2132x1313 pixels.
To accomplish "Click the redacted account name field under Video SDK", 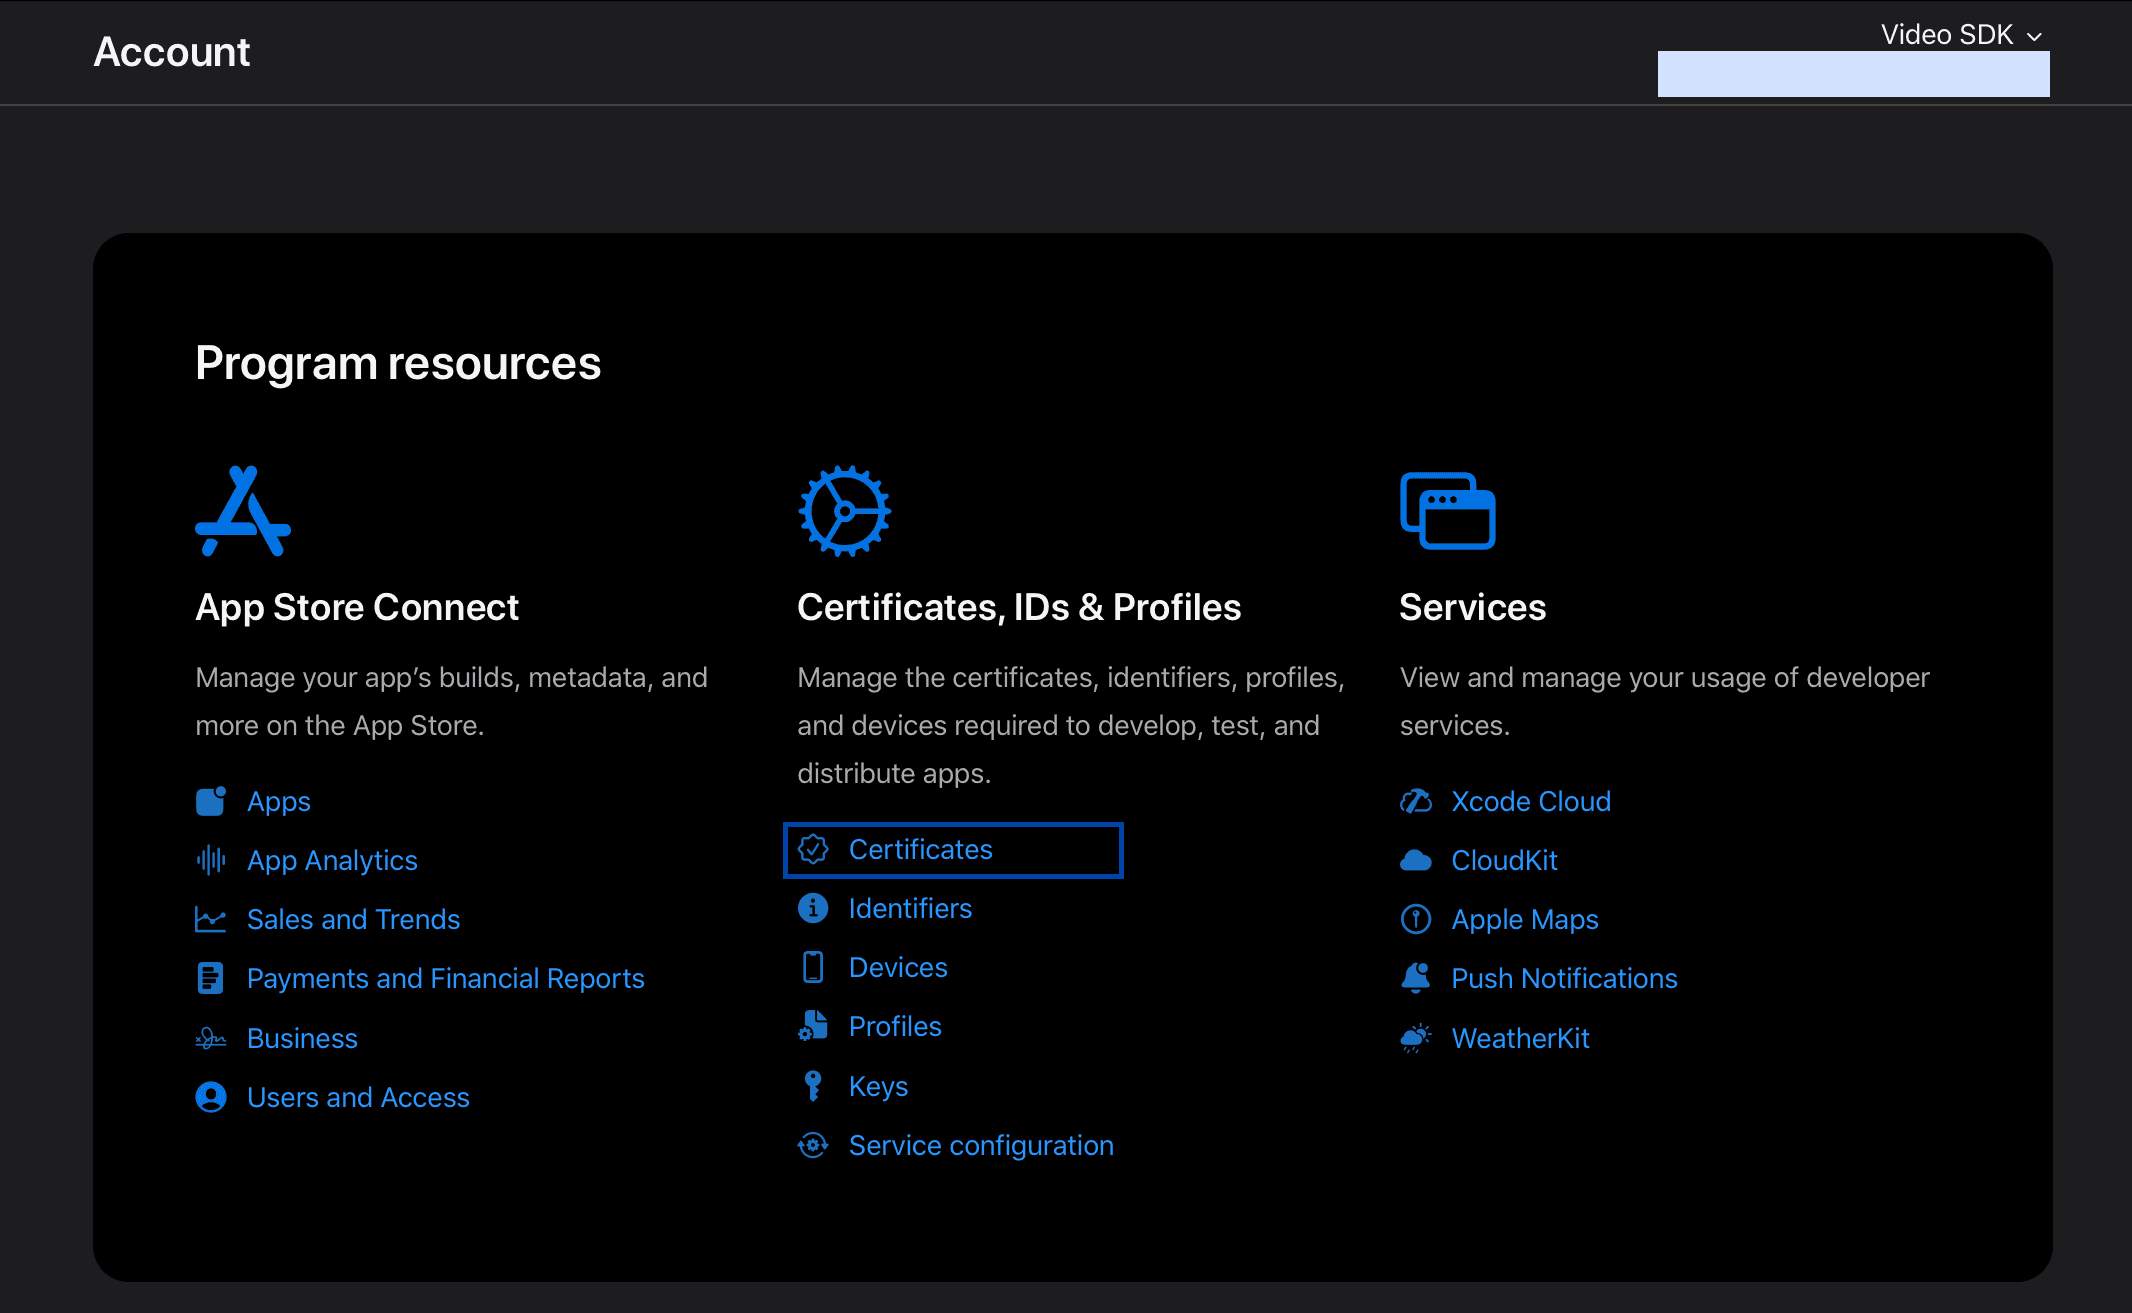I will click(1853, 74).
